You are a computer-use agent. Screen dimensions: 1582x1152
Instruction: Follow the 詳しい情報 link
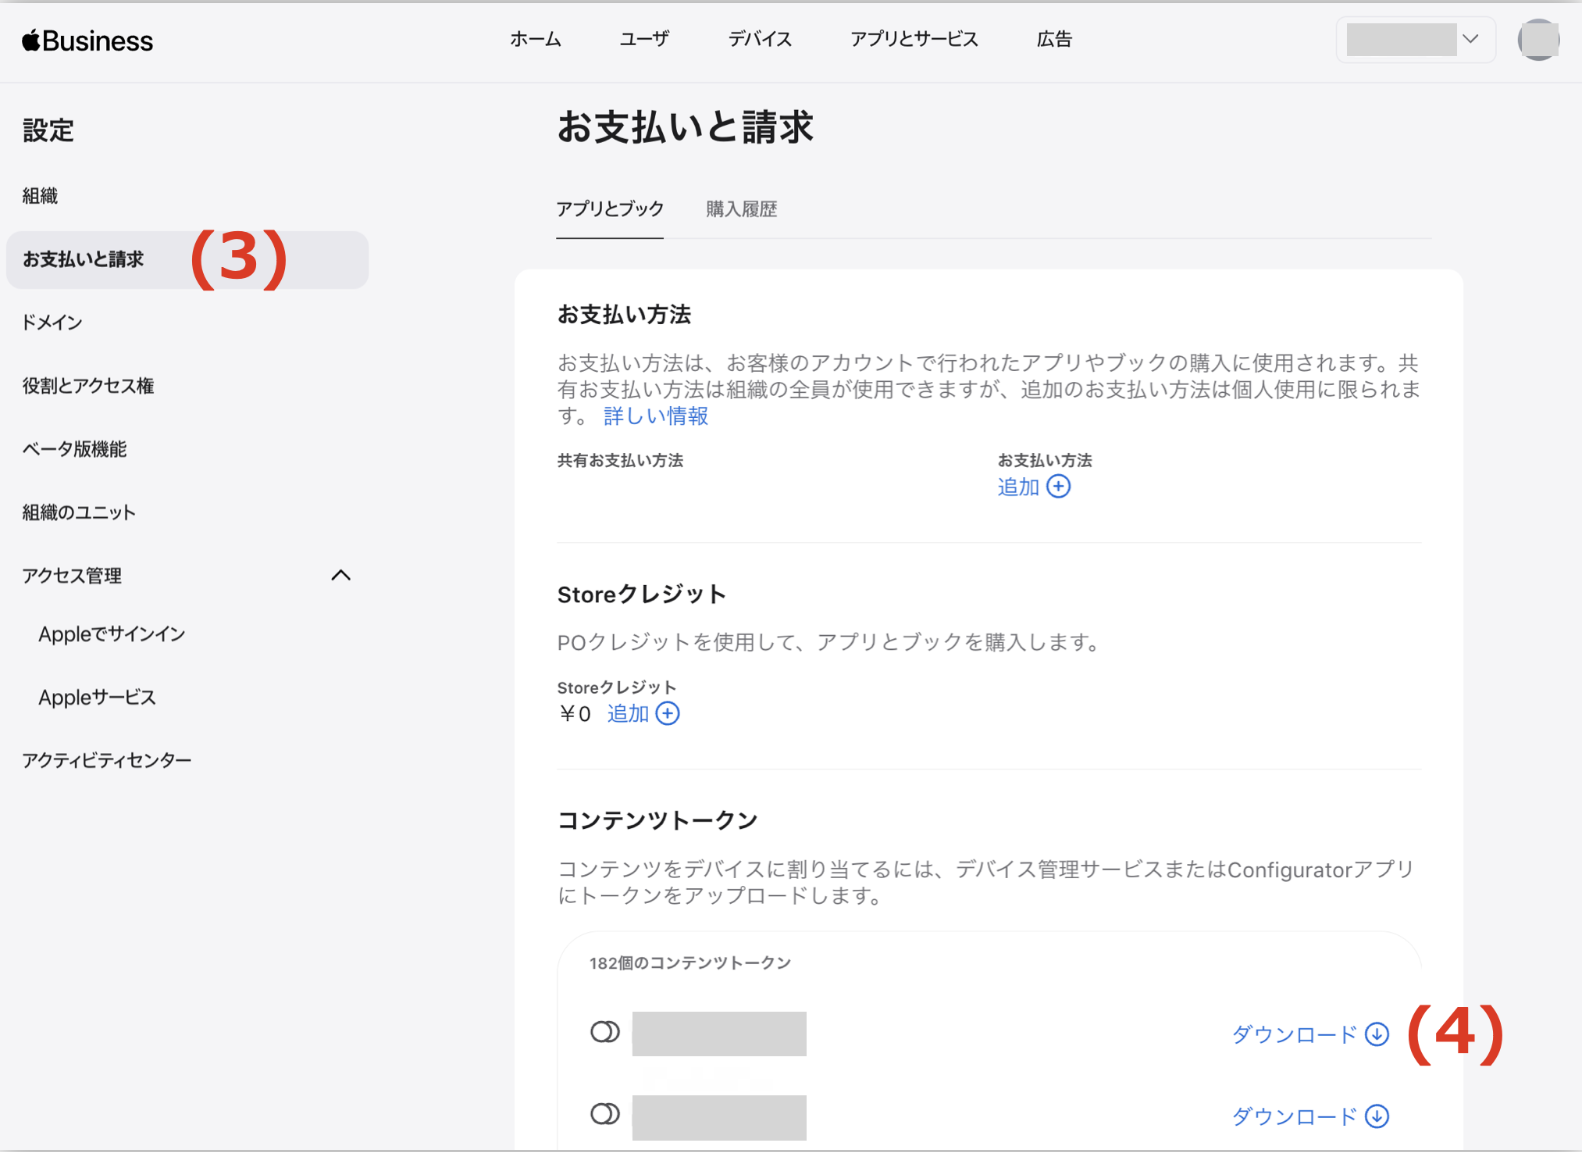point(656,416)
